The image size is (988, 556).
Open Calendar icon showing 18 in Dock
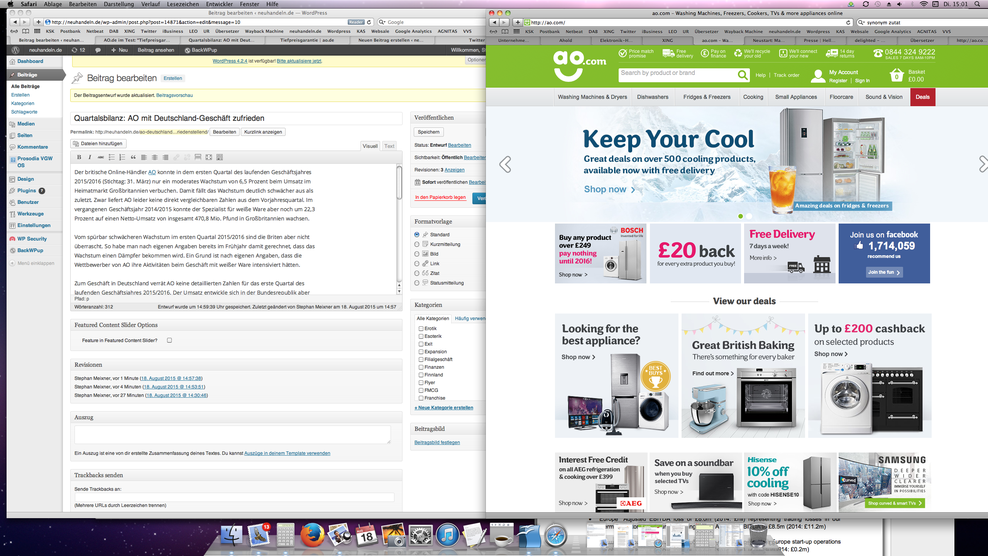coord(366,535)
